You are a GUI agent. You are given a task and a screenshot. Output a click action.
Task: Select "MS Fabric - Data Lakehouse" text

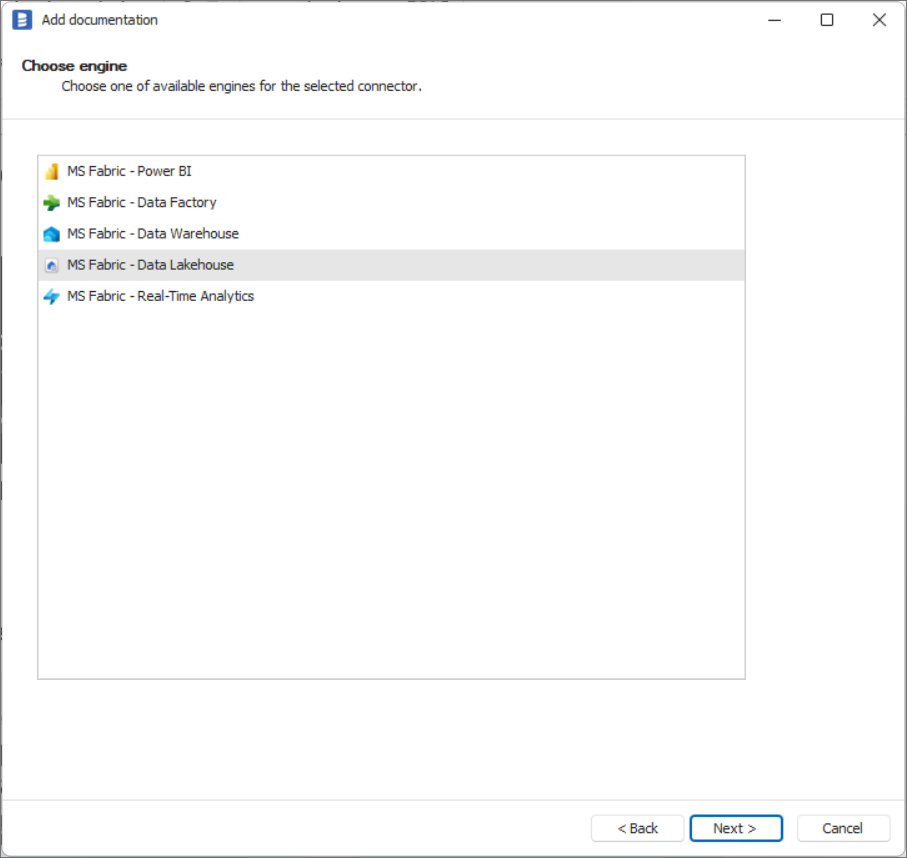[150, 265]
